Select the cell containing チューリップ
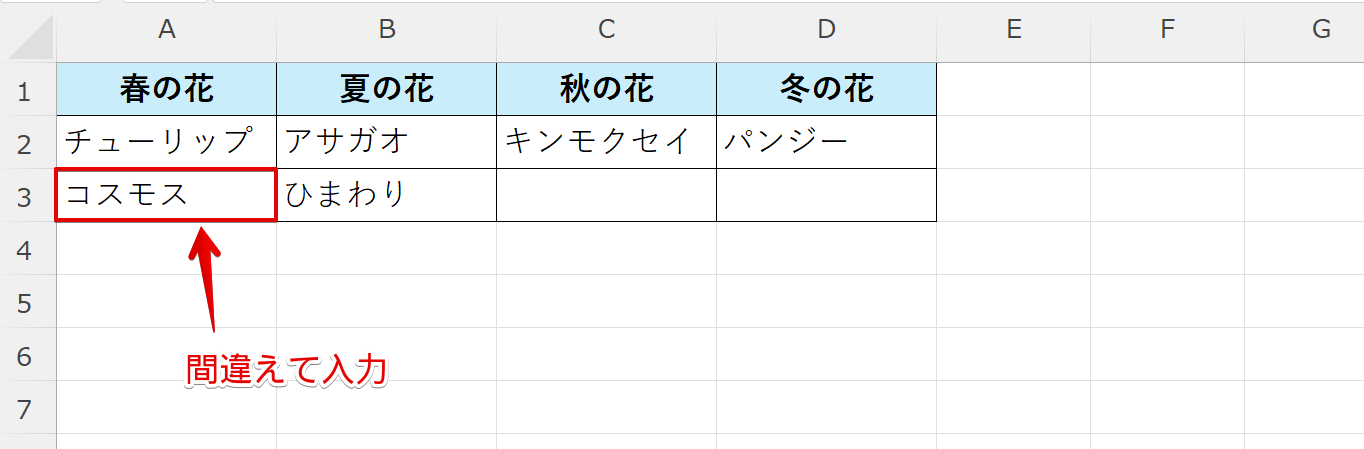This screenshot has width=1364, height=449. click(167, 142)
